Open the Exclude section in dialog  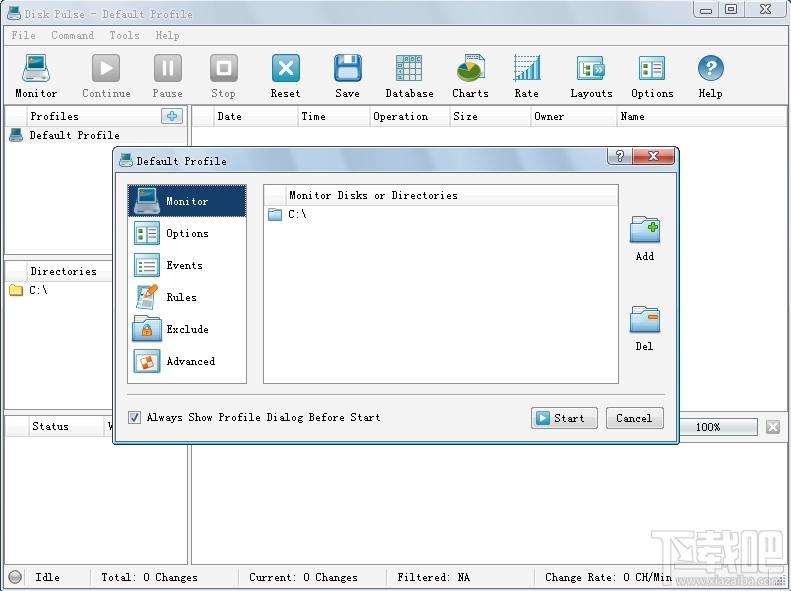pyautogui.click(x=187, y=329)
